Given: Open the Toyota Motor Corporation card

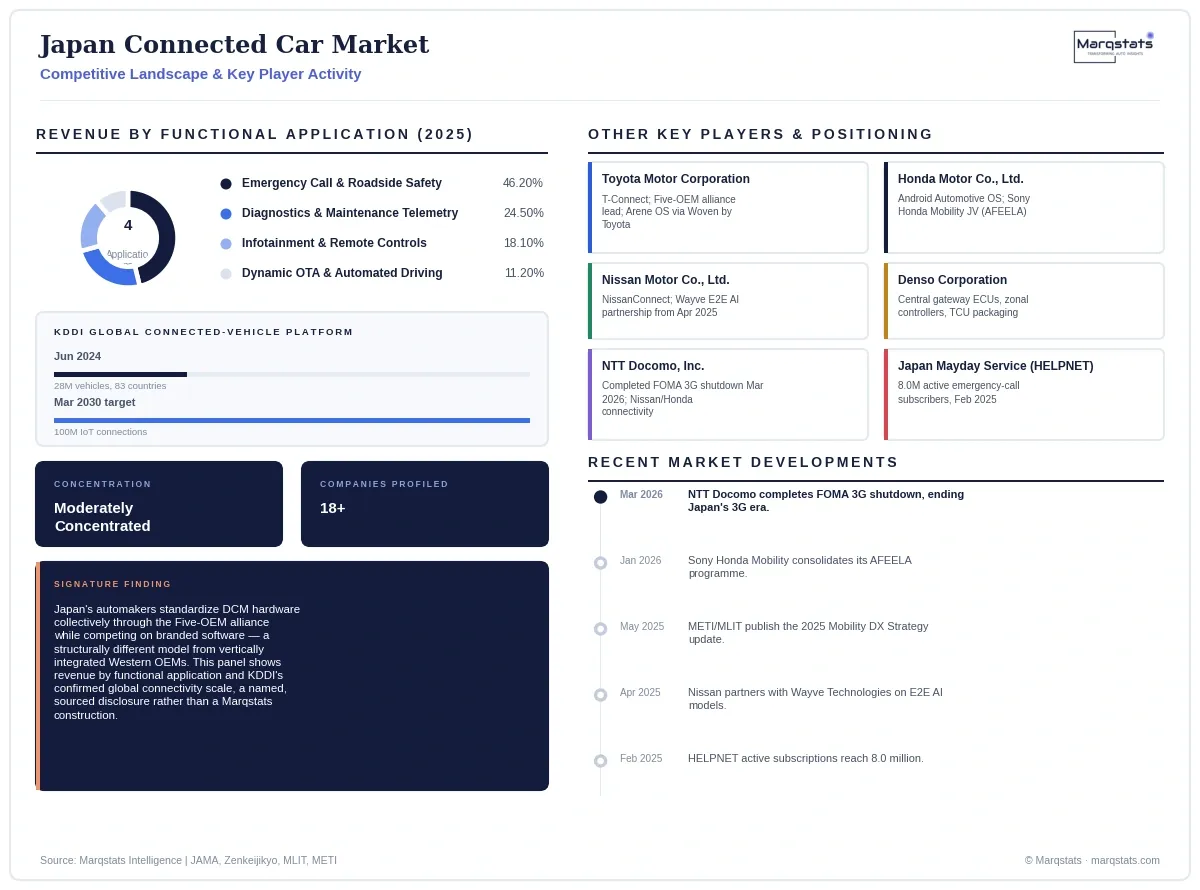Looking at the screenshot, I should pyautogui.click(x=728, y=207).
